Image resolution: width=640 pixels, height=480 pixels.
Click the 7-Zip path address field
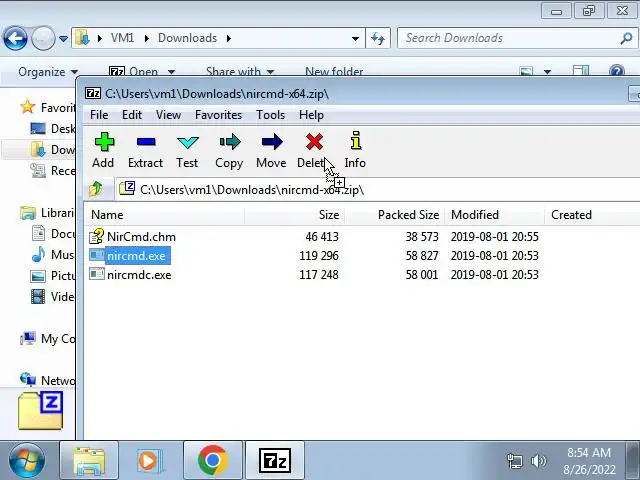pyautogui.click(x=378, y=189)
